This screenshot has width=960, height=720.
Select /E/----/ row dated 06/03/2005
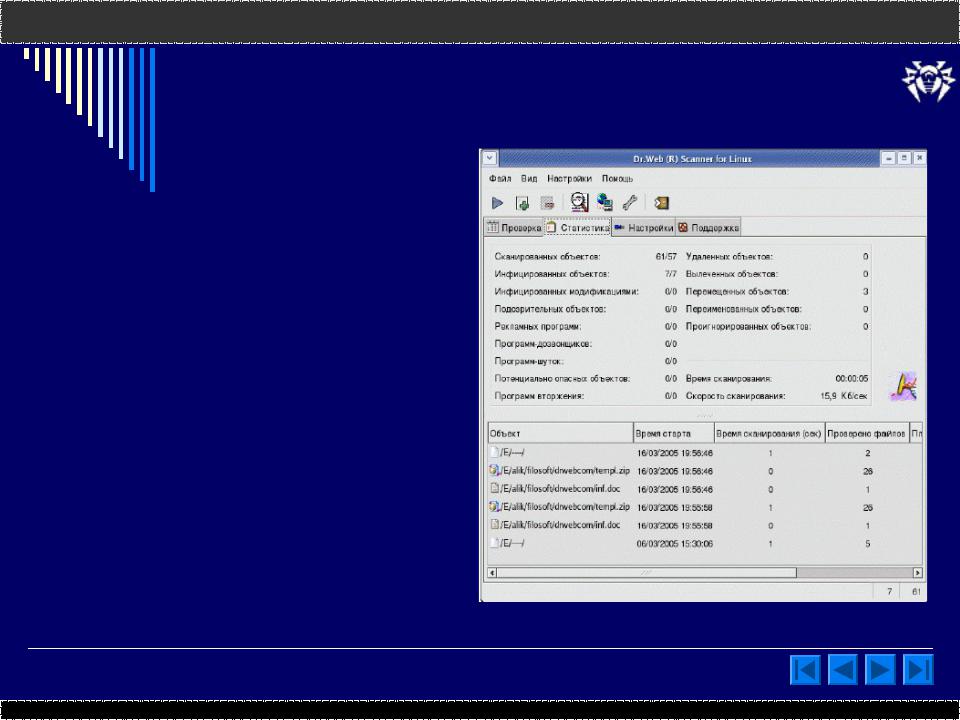705,544
